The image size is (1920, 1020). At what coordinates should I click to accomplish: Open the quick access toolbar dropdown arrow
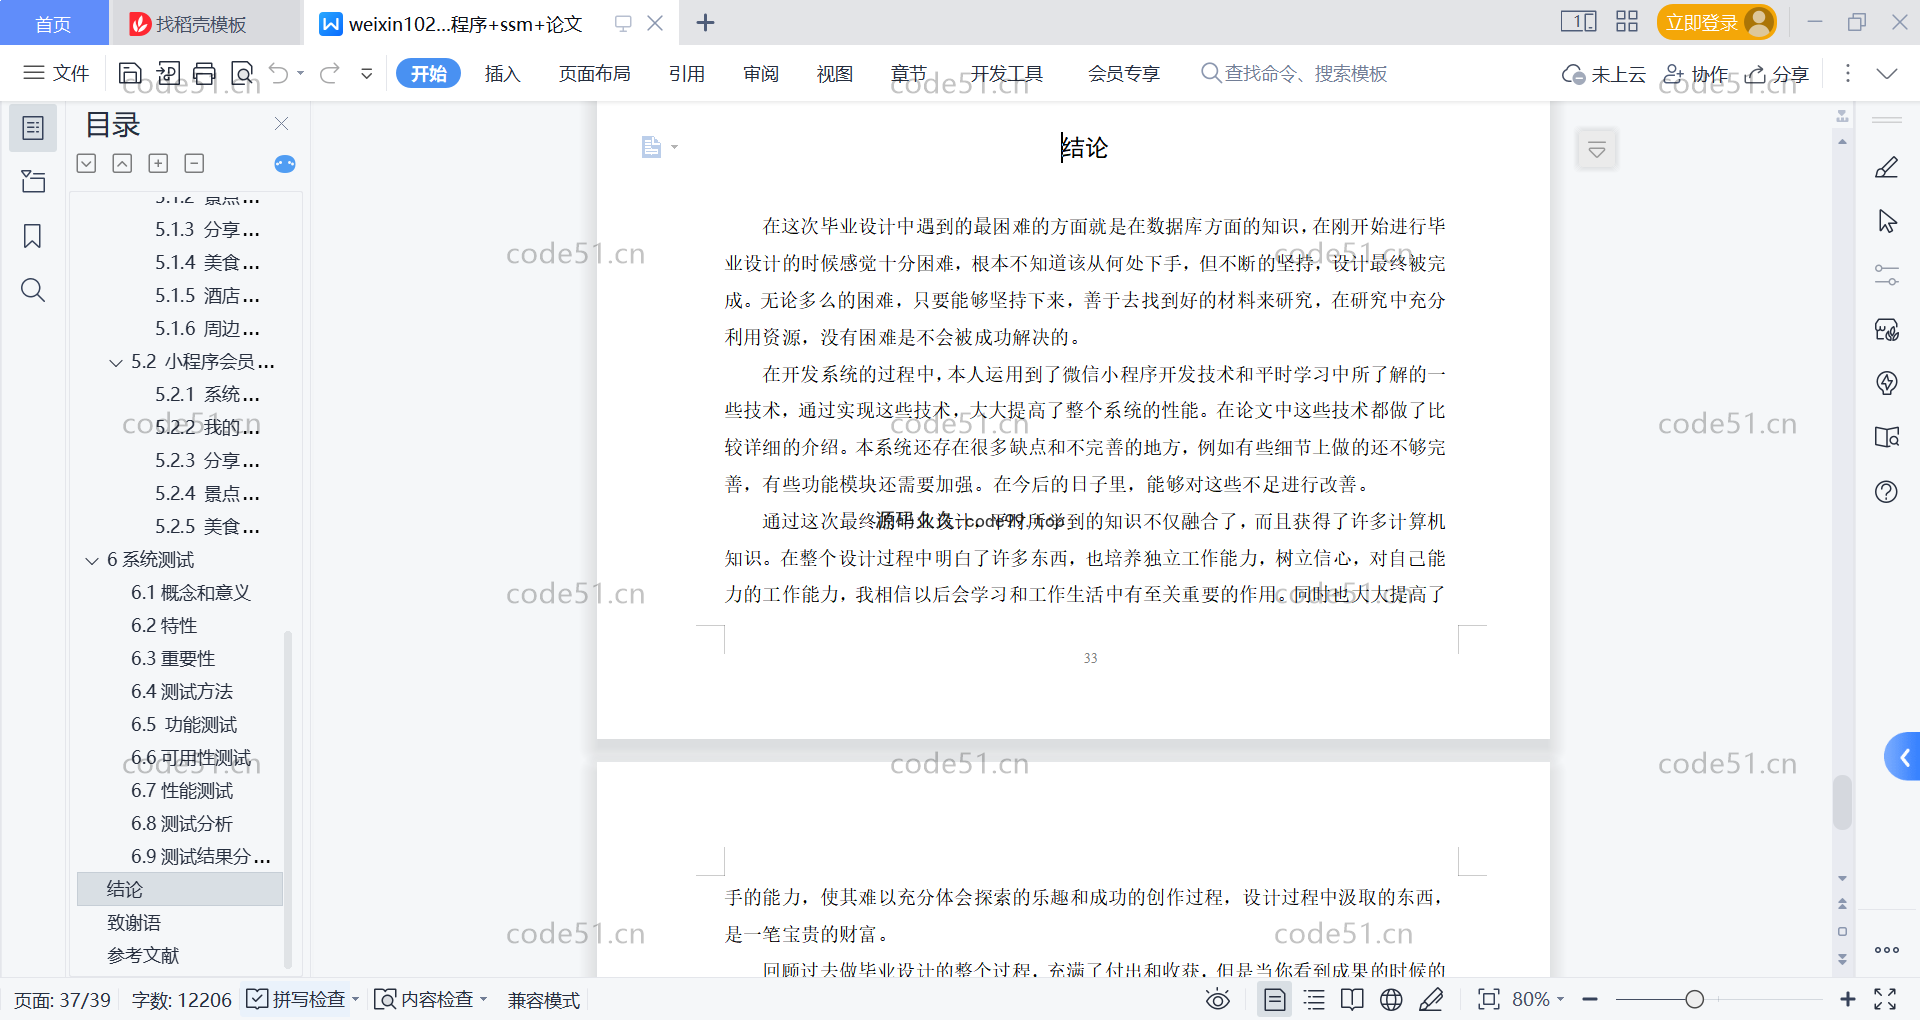[367, 73]
